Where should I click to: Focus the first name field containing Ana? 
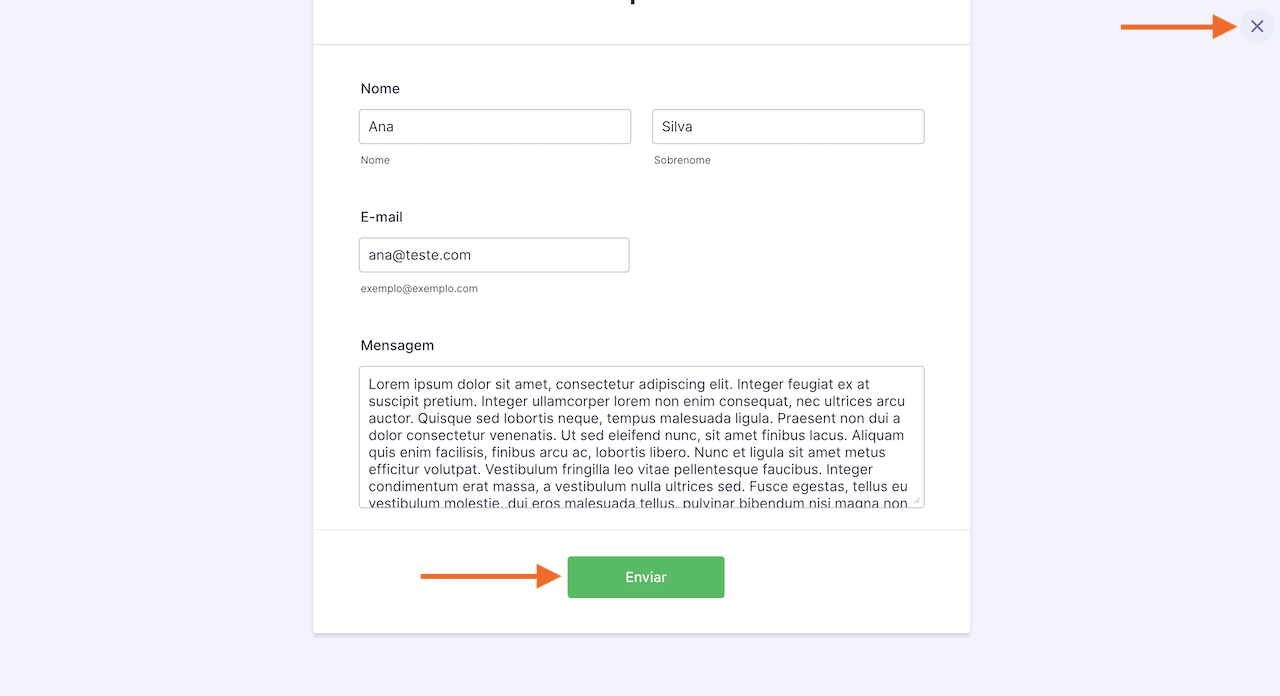[494, 127]
